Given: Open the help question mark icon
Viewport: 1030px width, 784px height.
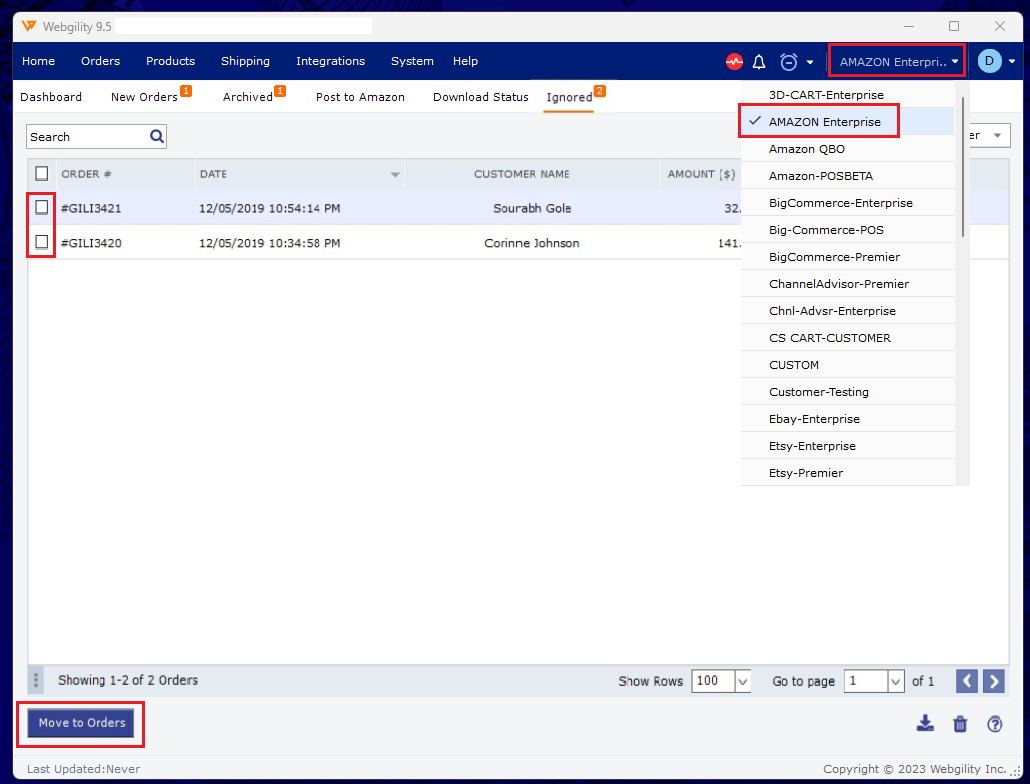Looking at the screenshot, I should click(x=995, y=724).
